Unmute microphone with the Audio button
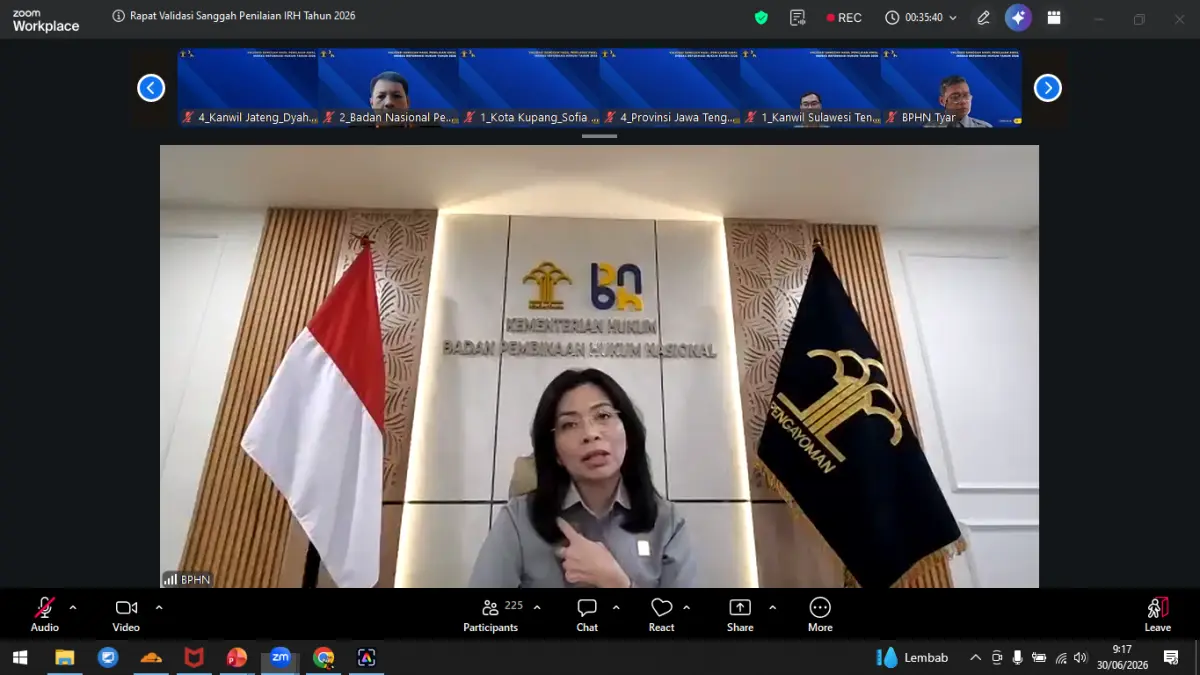1200x675 pixels. (44, 614)
